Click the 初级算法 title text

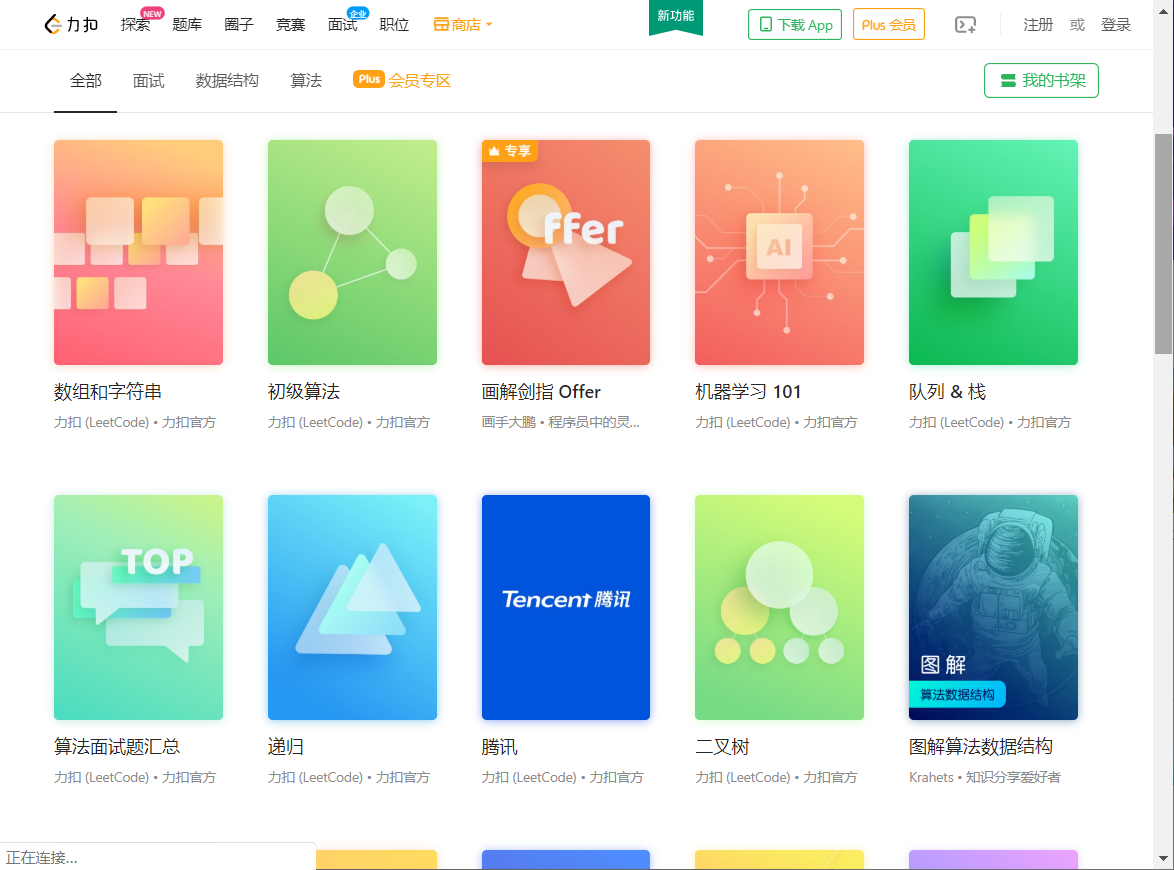(304, 392)
